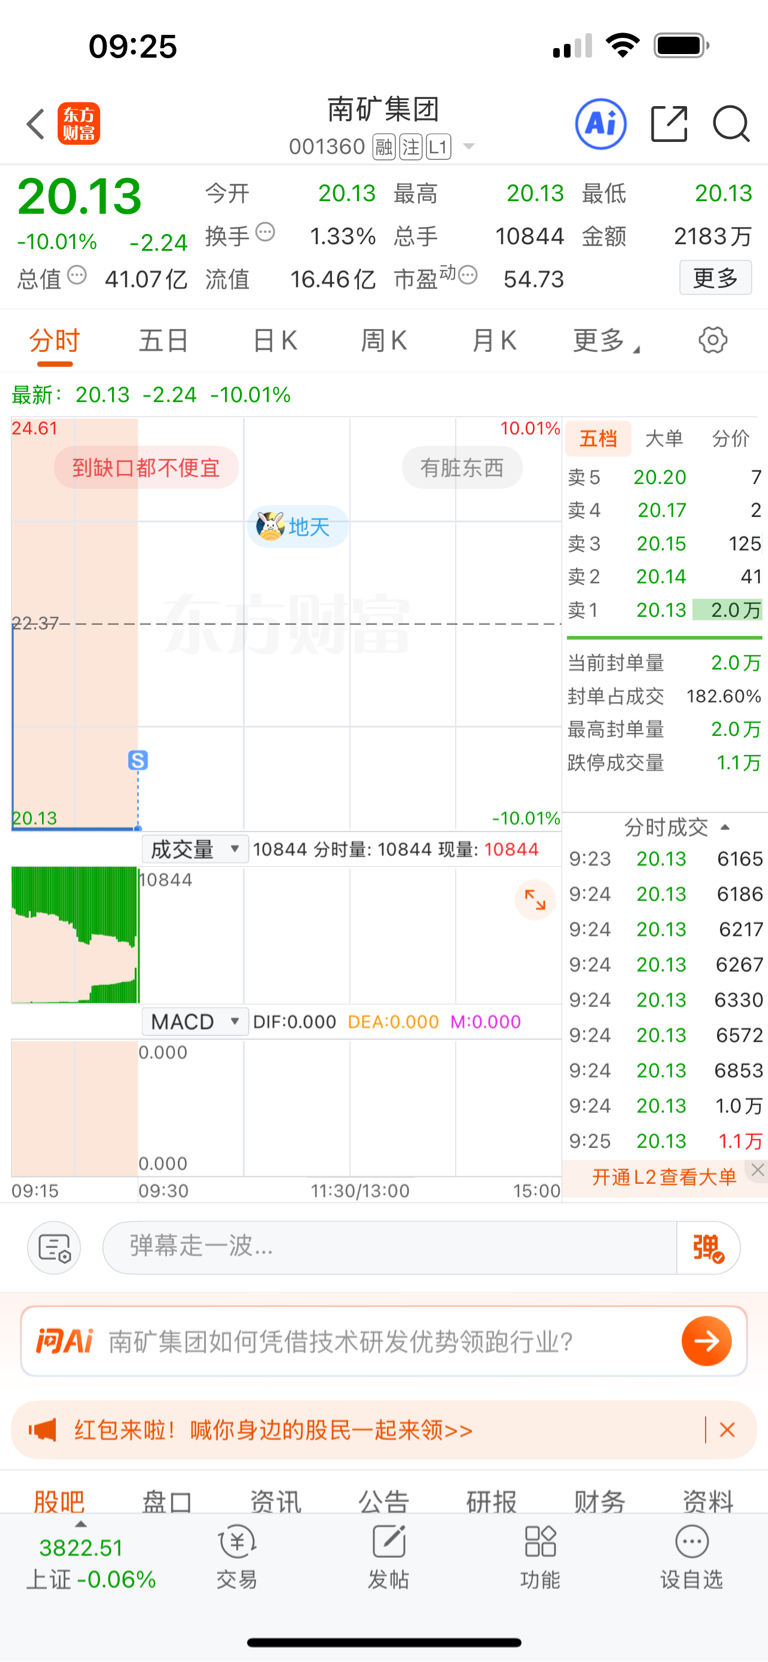The image size is (768, 1662).
Task: Tap the share export icon
Action: 669,124
